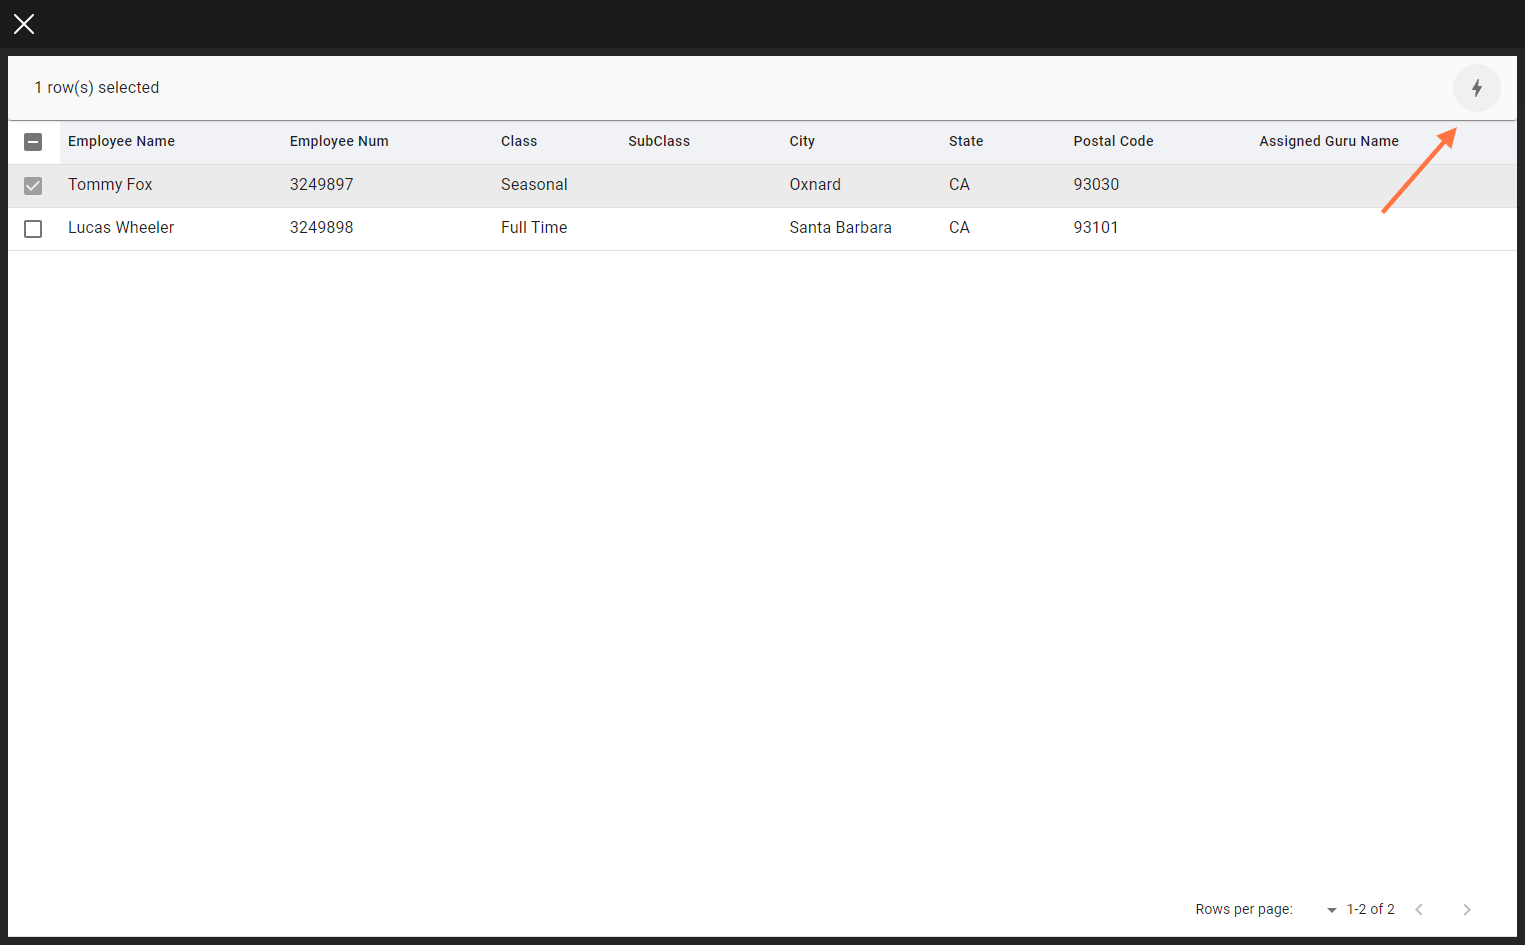This screenshot has width=1525, height=945.
Task: Click postal code 93101
Action: click(x=1096, y=227)
